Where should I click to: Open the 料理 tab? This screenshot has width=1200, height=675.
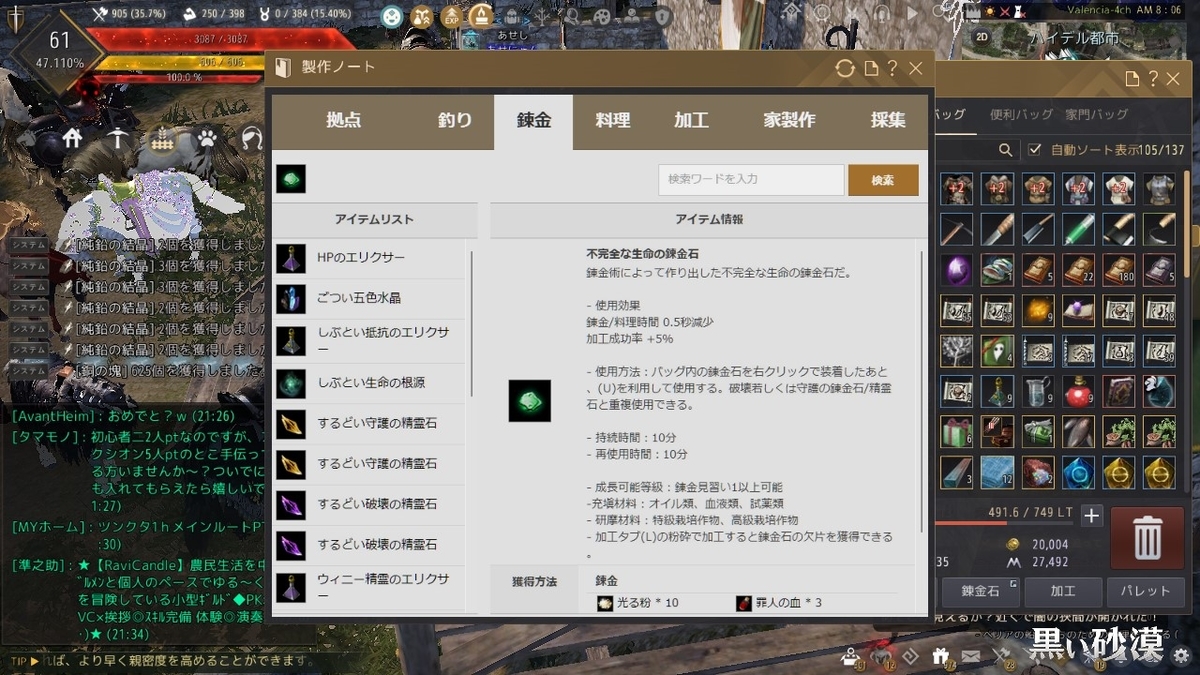(x=611, y=119)
